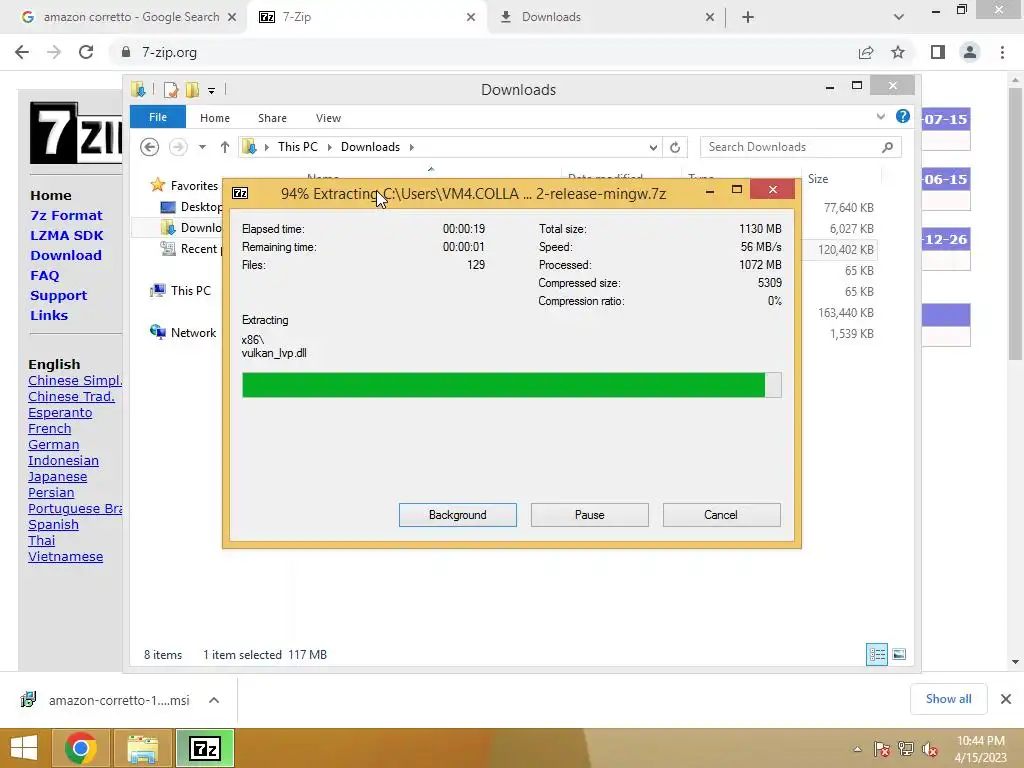Open Explorer help question mark icon
Screen dimensions: 1024x768
[903, 116]
